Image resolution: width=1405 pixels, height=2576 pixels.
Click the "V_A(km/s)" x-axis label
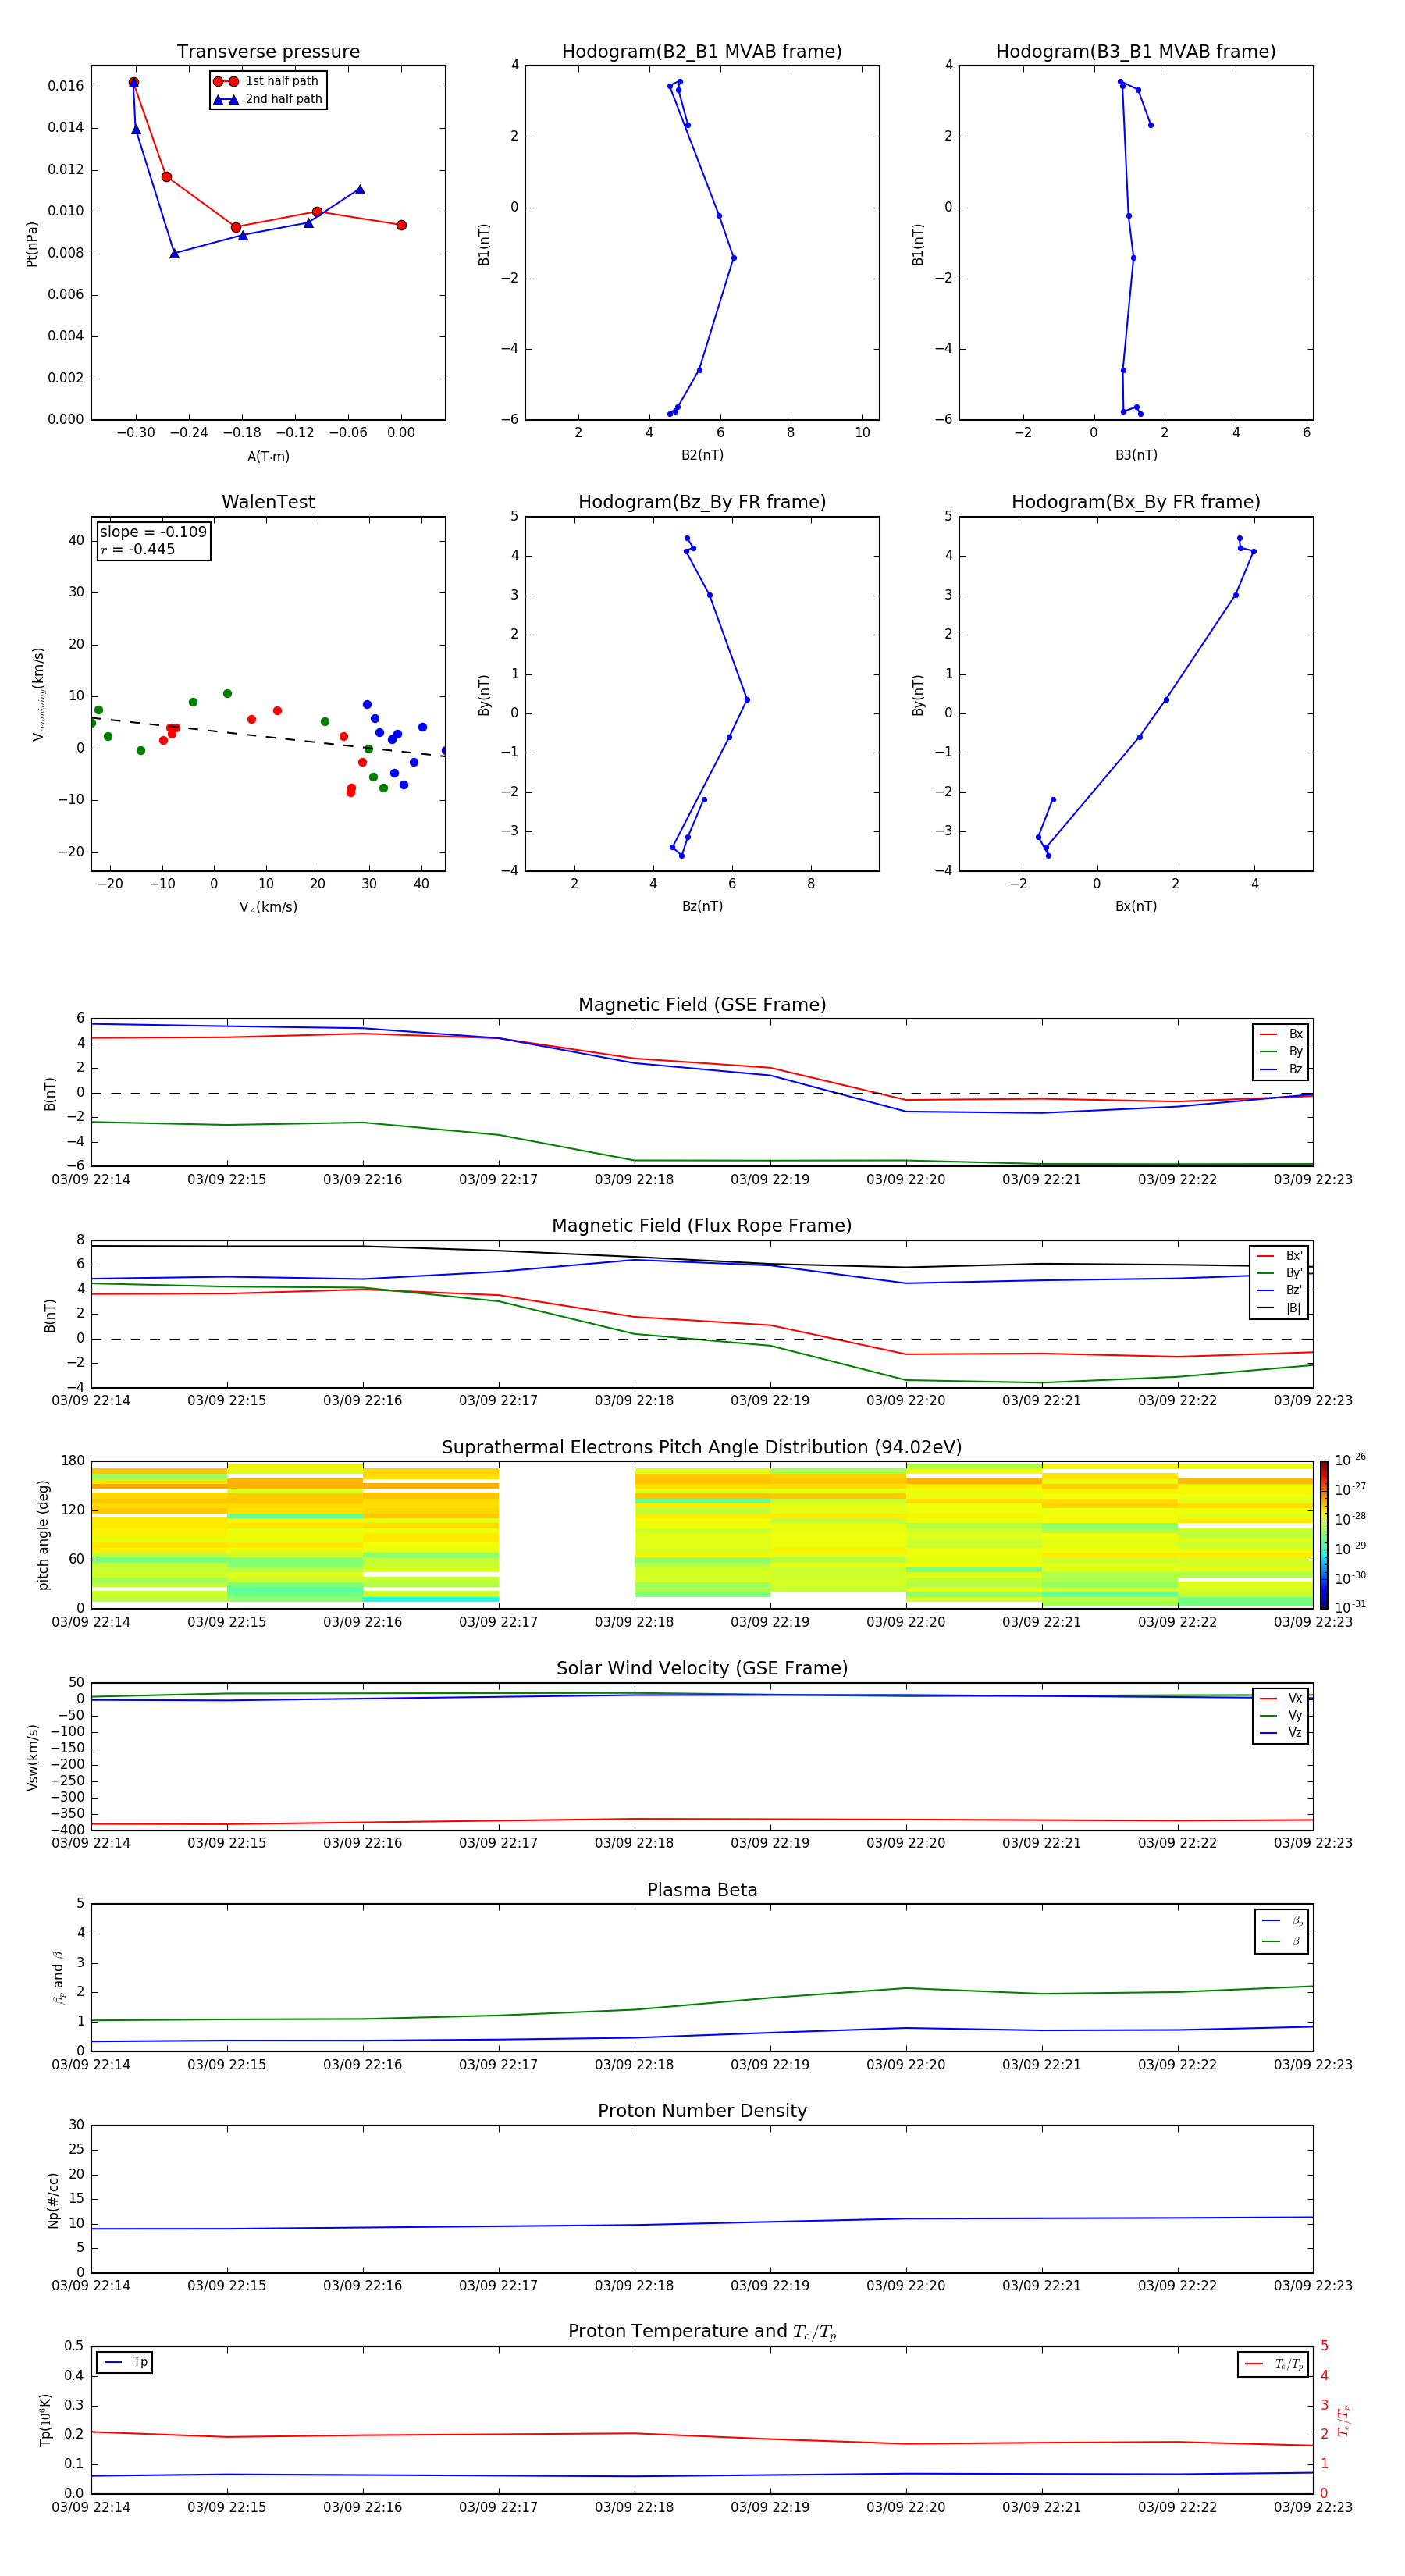click(x=268, y=907)
